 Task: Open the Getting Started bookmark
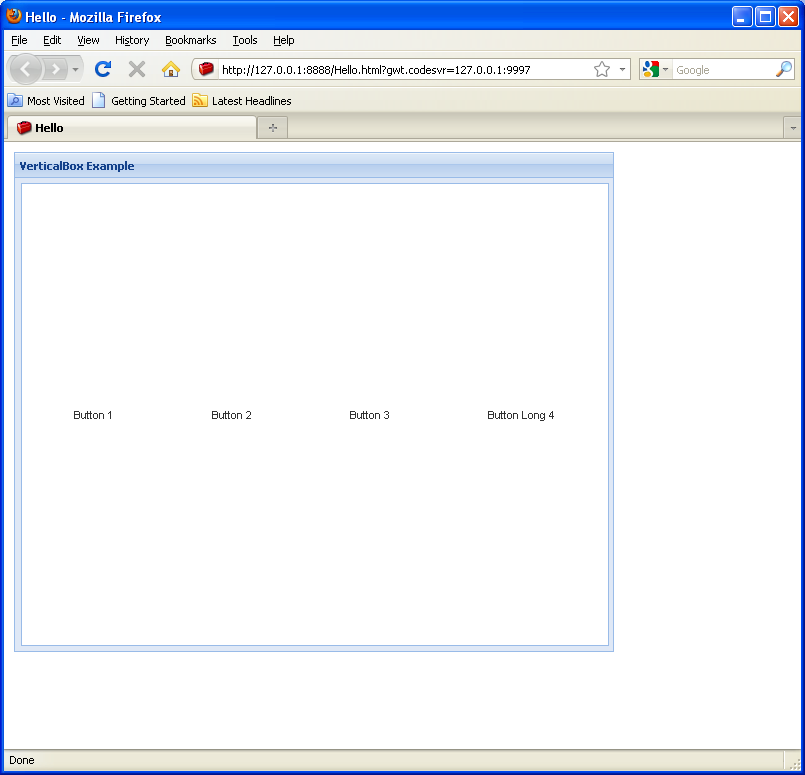[139, 101]
